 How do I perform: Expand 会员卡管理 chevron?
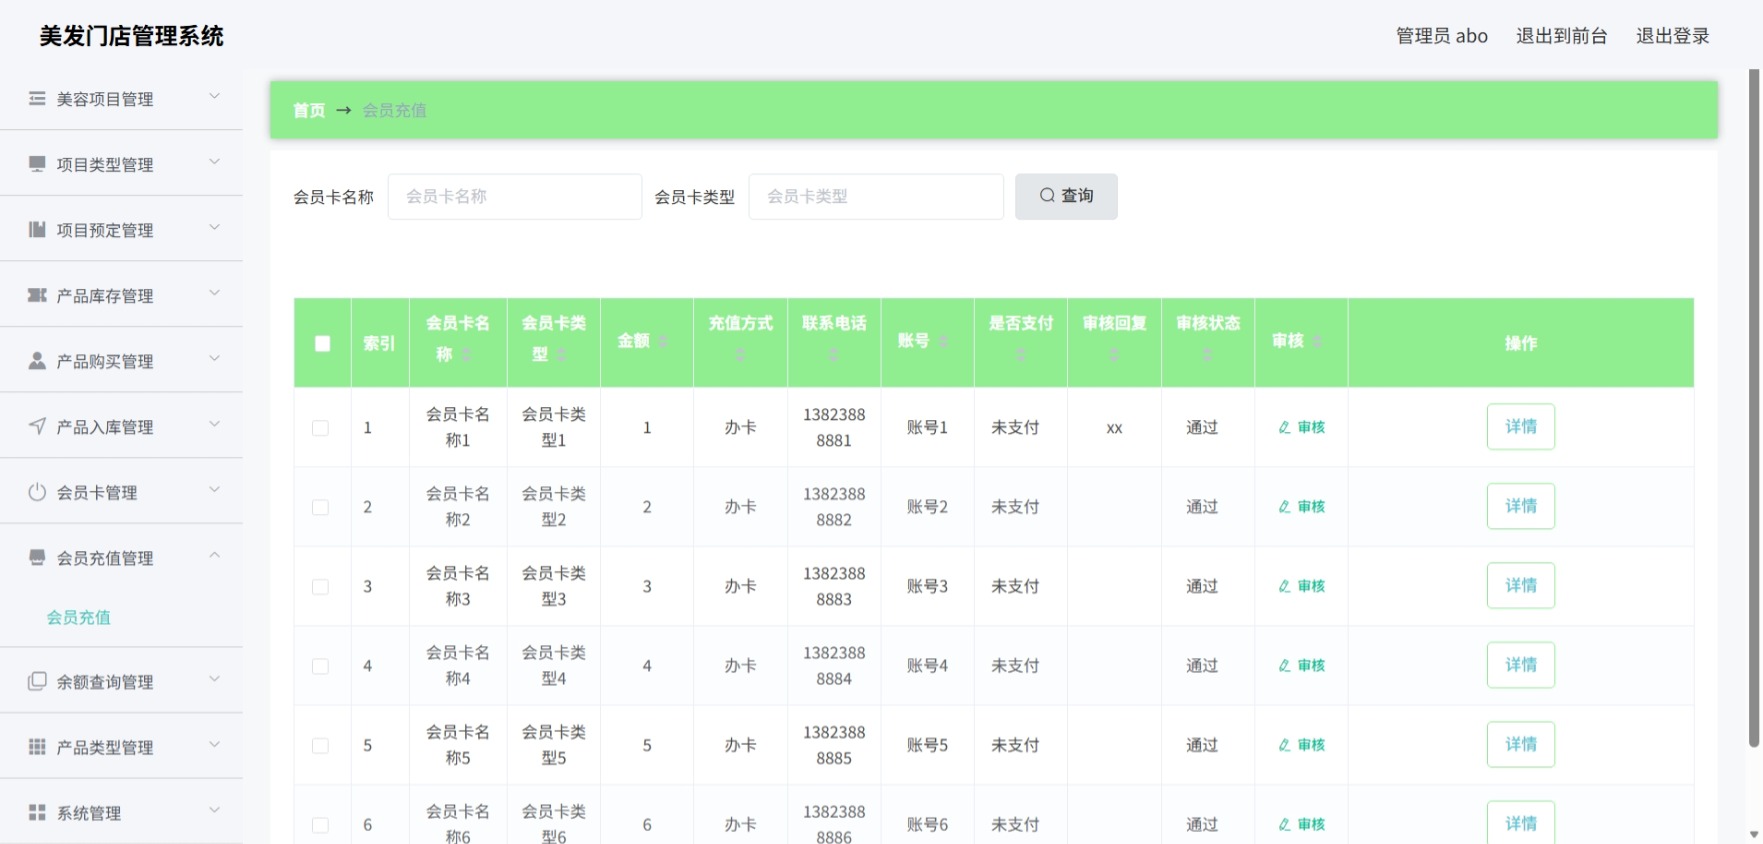coord(214,489)
